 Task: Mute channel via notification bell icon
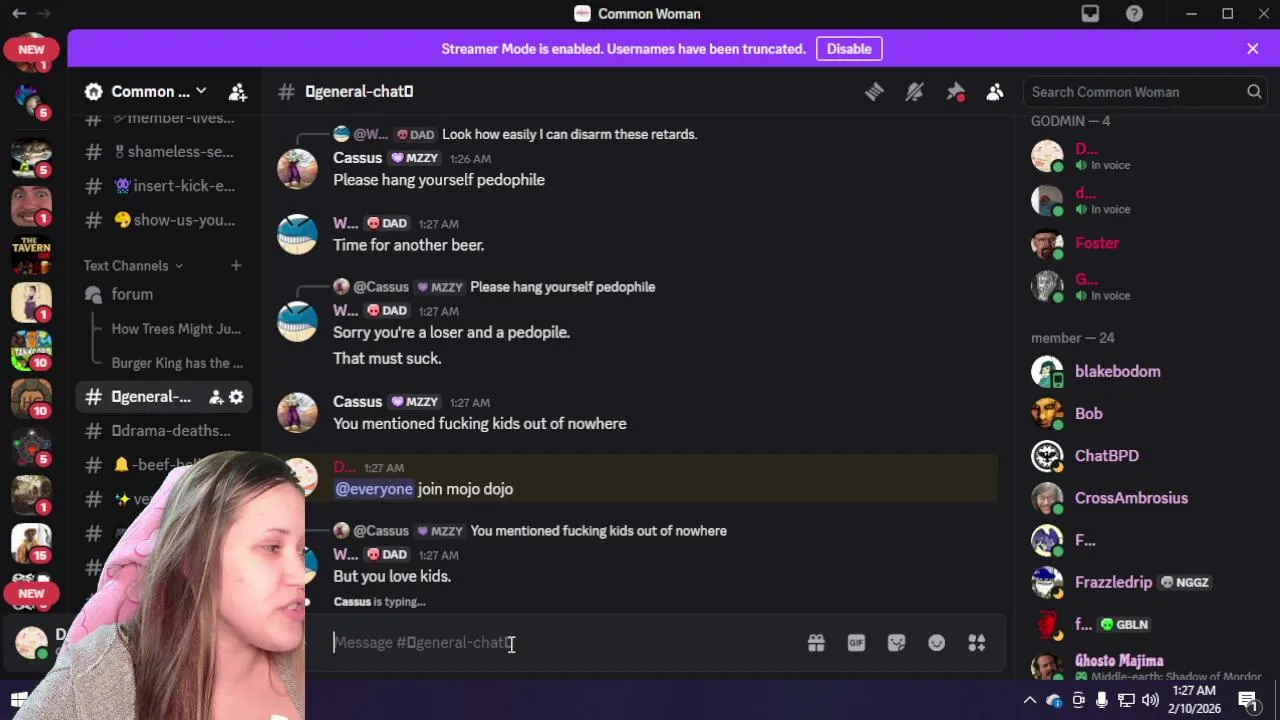click(x=914, y=92)
